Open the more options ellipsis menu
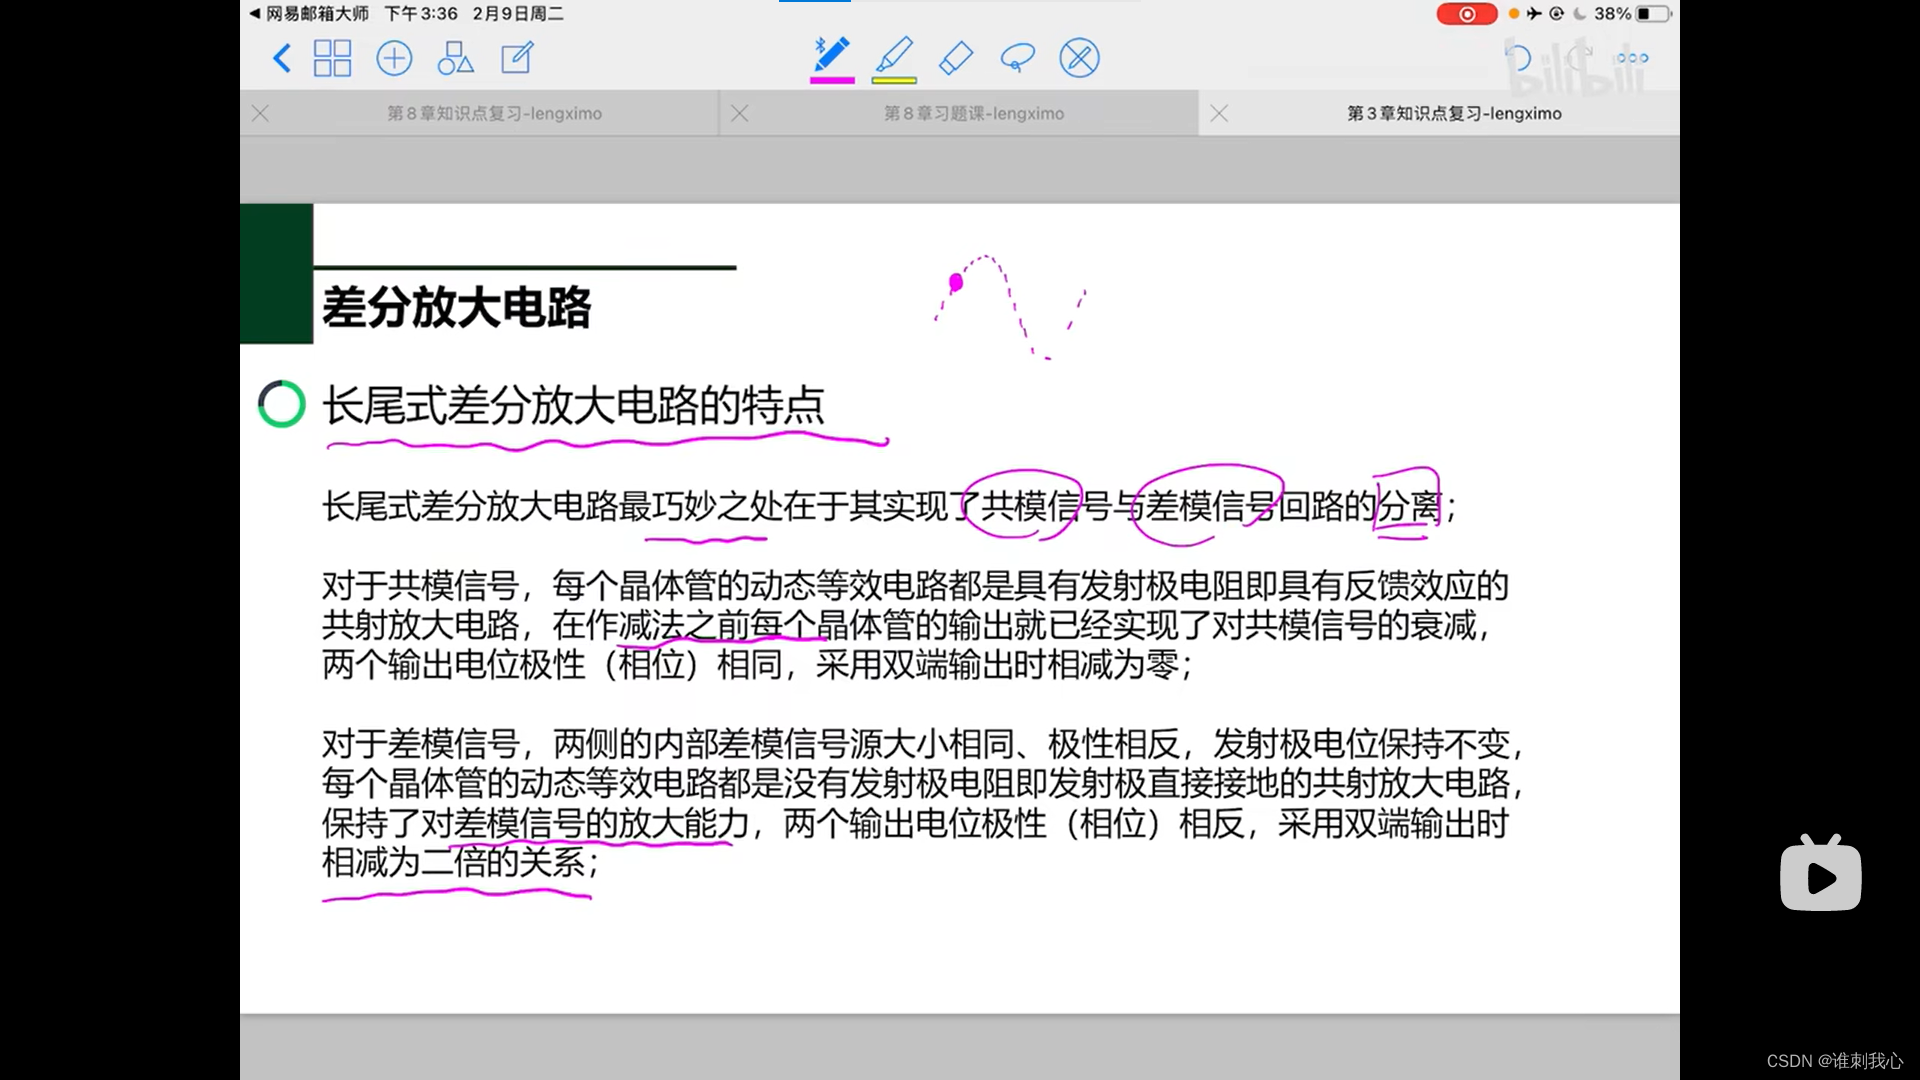This screenshot has height=1080, width=1920. pos(1632,58)
